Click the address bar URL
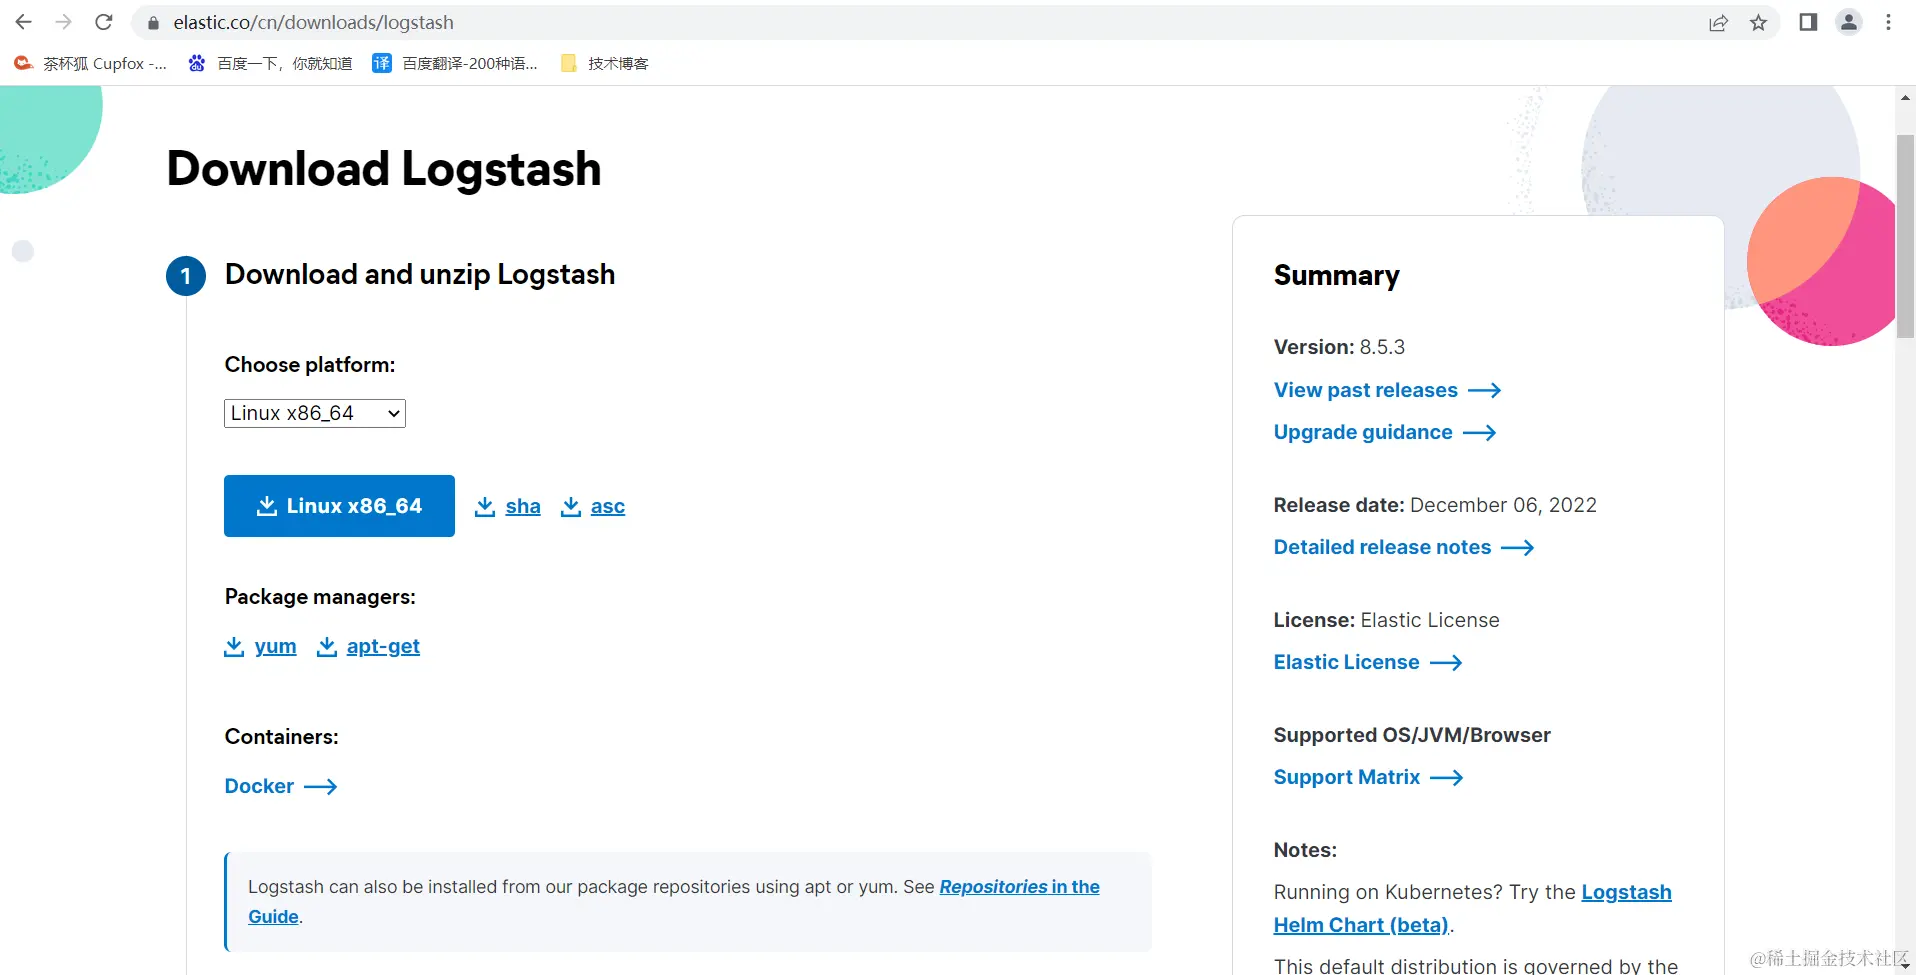The image size is (1916, 975). (x=314, y=22)
